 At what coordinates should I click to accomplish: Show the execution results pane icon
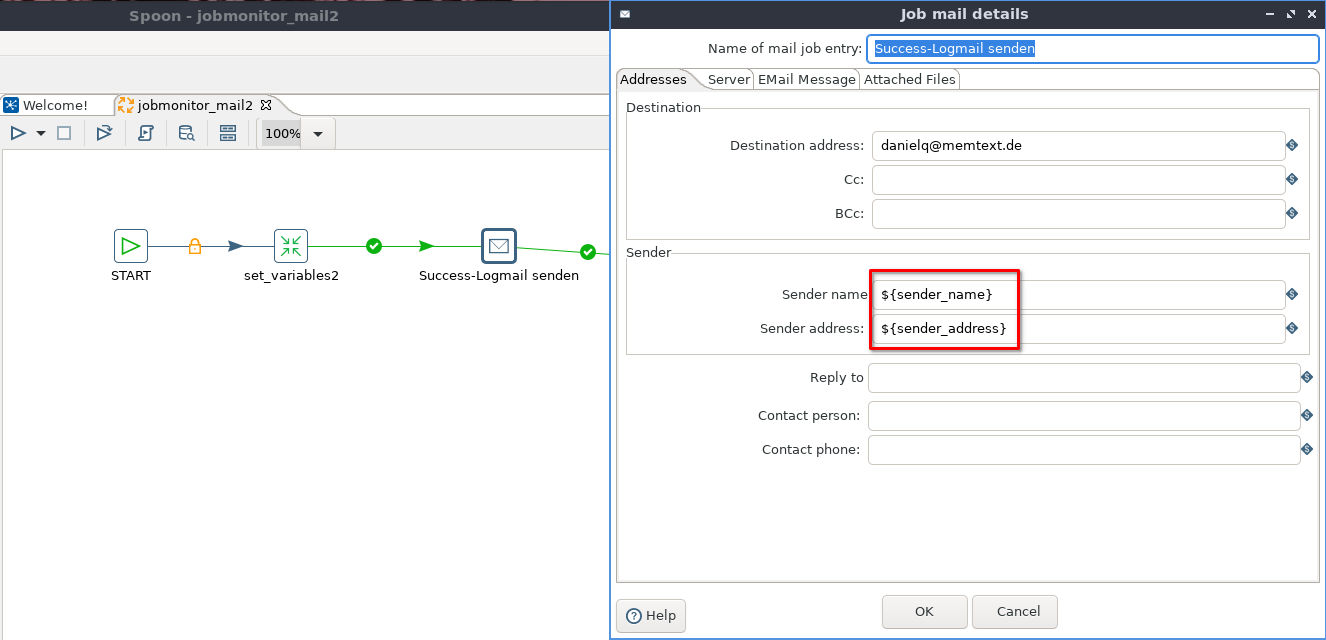click(x=228, y=133)
